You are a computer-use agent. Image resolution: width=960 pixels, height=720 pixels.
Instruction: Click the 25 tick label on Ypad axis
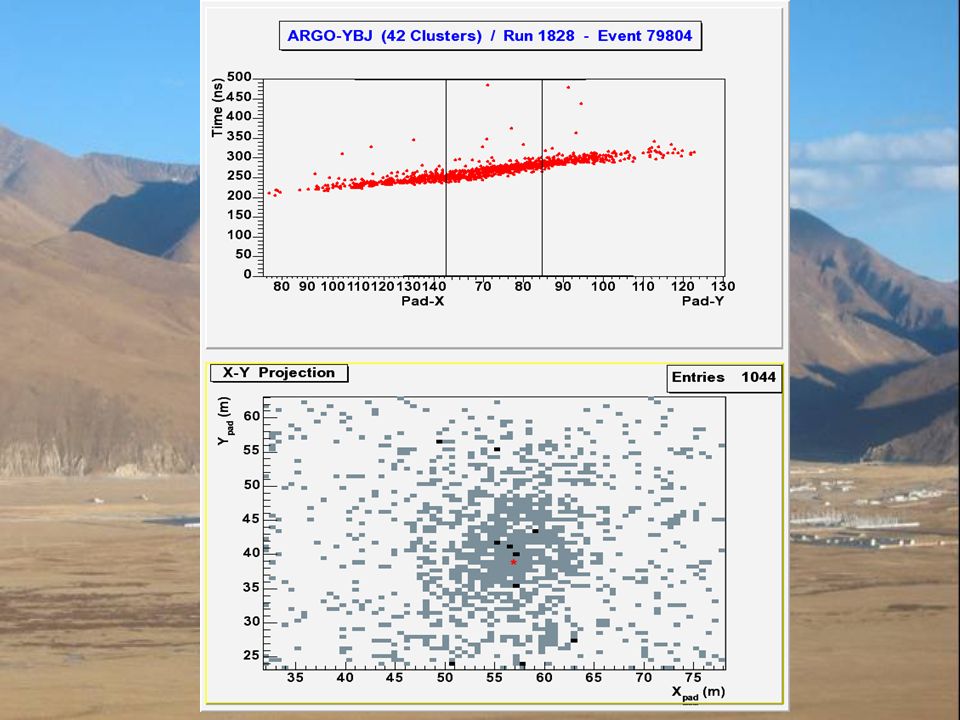click(252, 656)
